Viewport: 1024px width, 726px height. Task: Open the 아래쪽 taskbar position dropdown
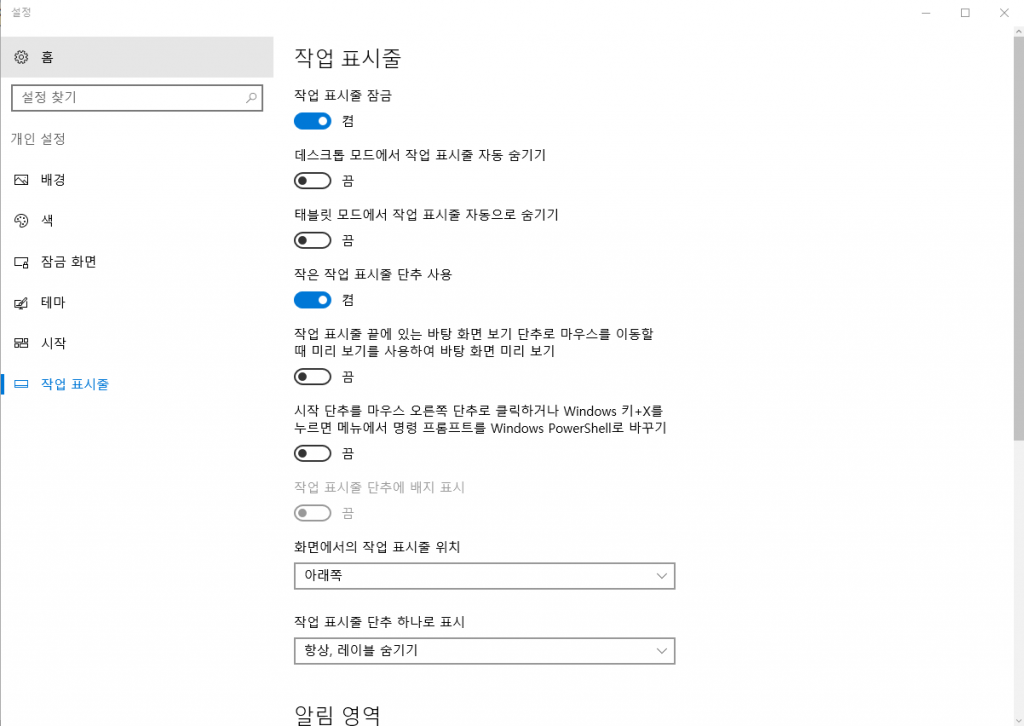485,576
